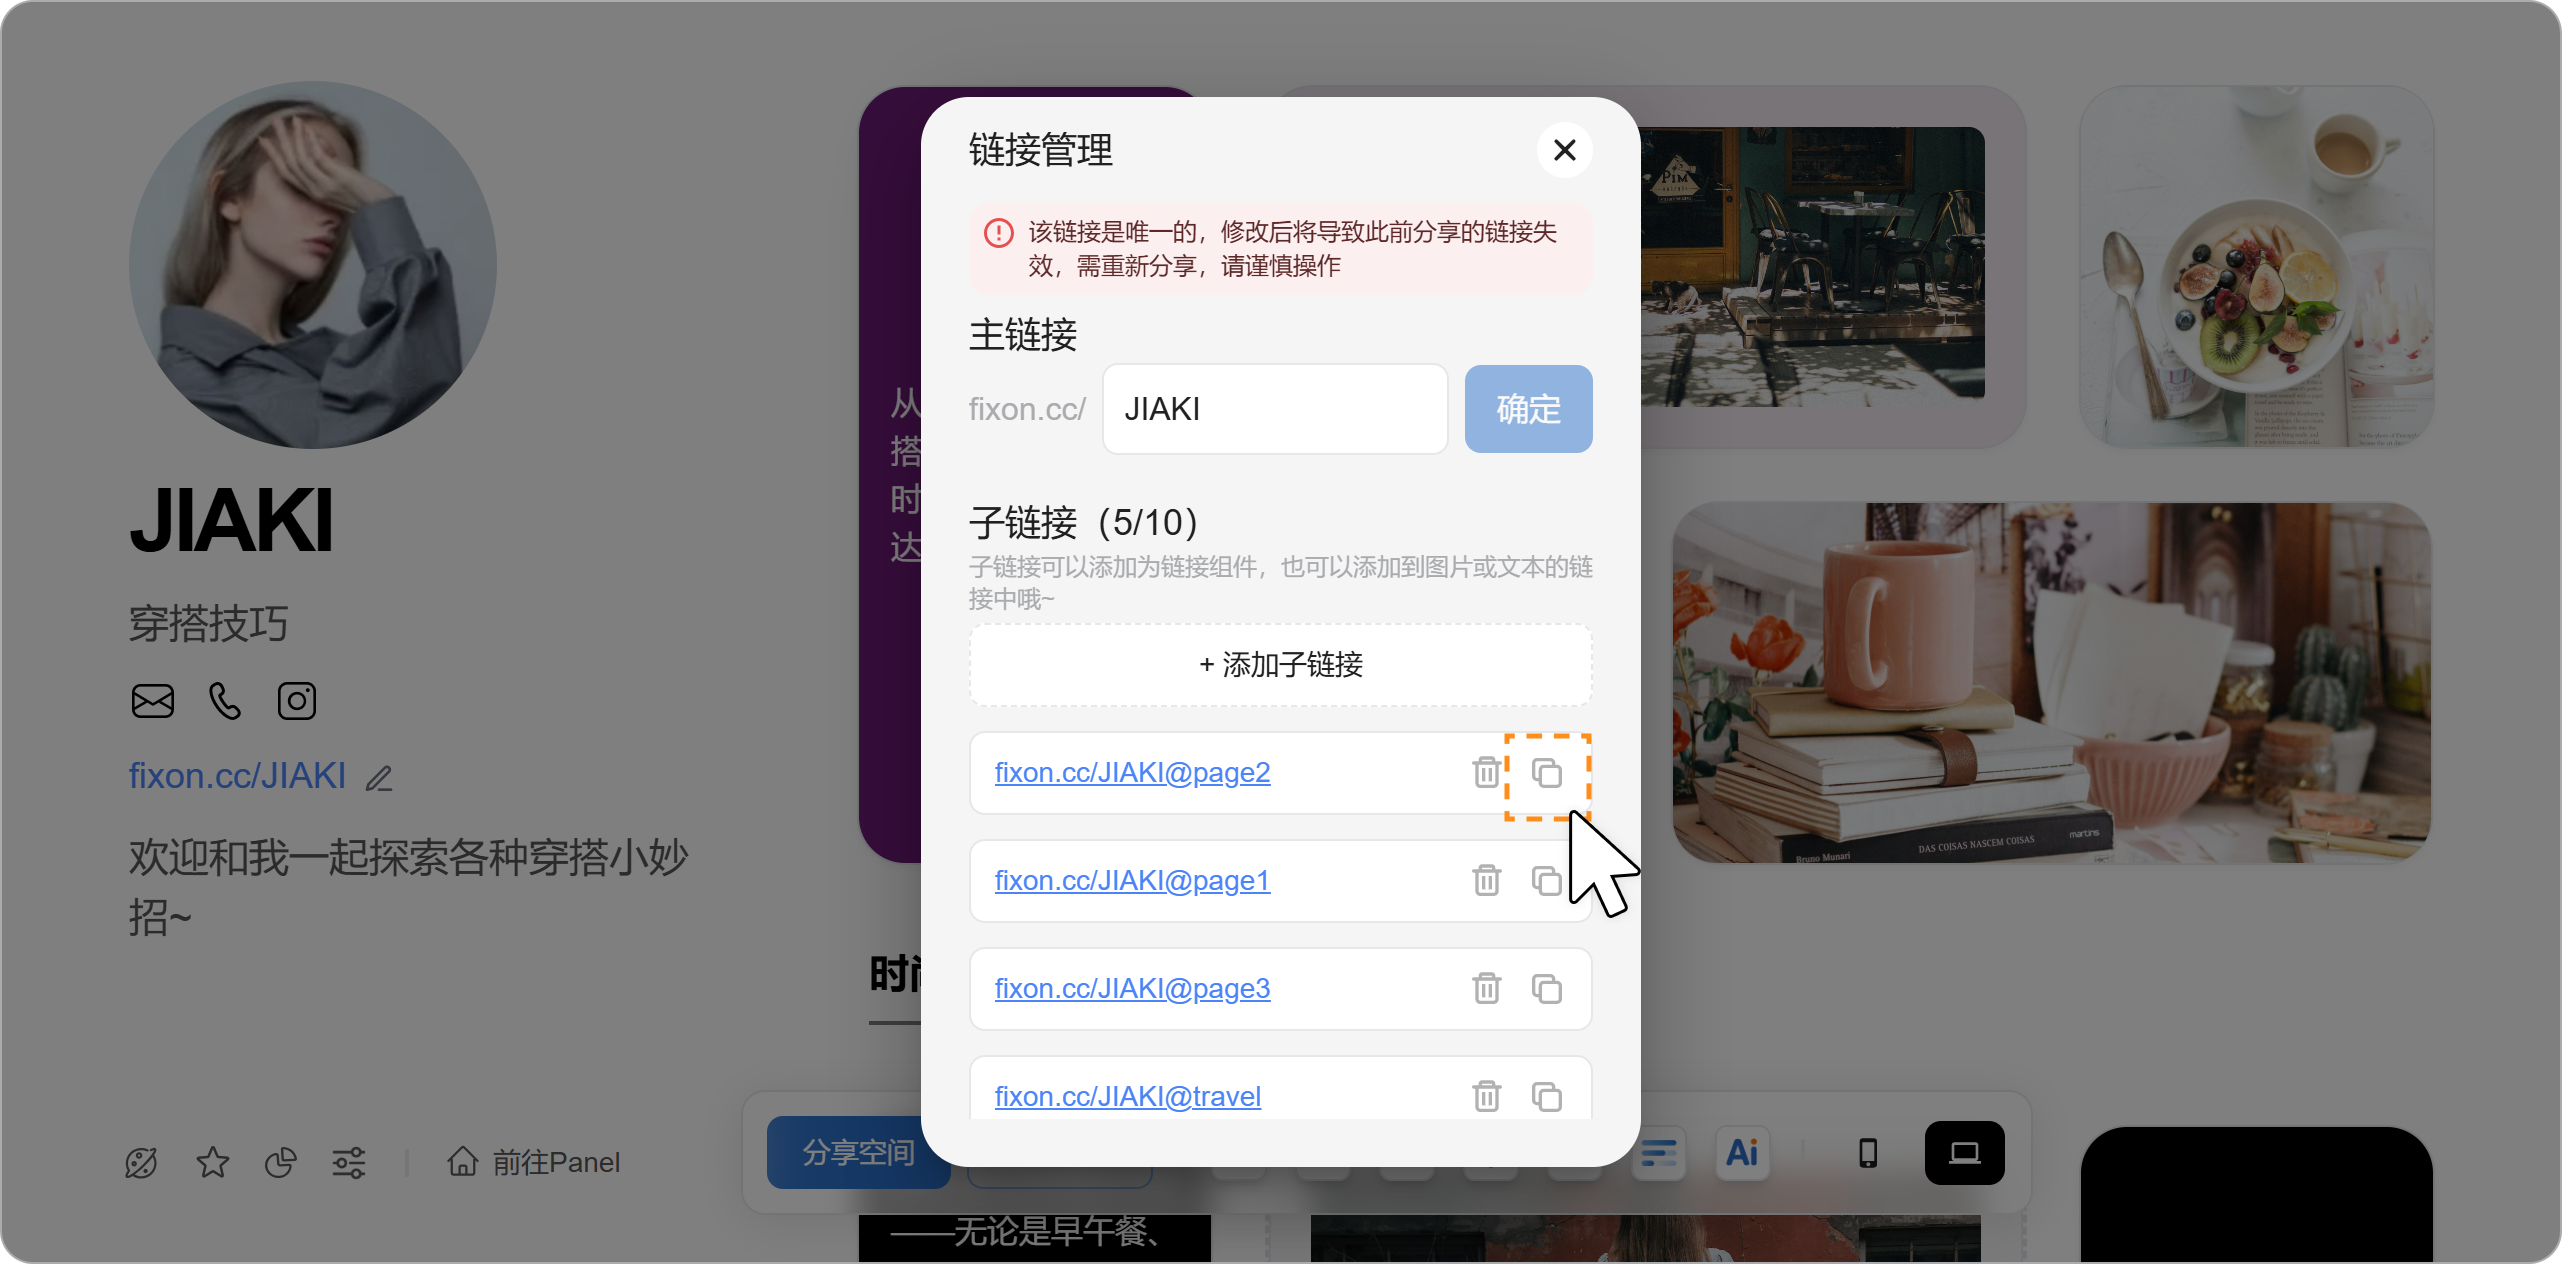Copy the JIAKI@page3 sub-link
The image size is (2562, 1264).
pos(1547,989)
